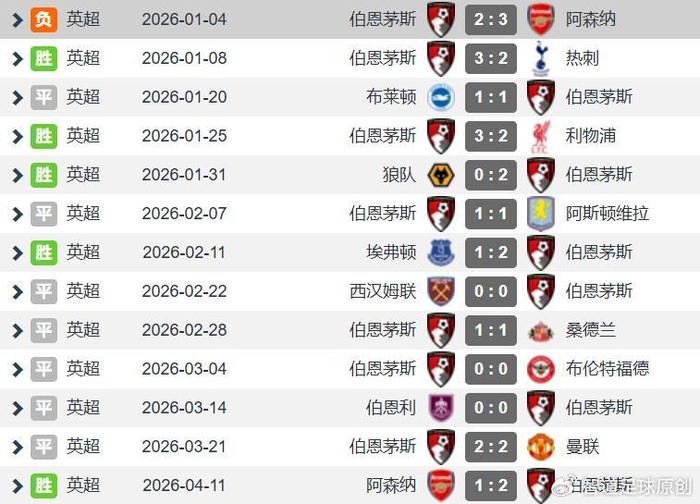Image resolution: width=700 pixels, height=504 pixels.
Task: Click the green 胜 badge on 2026-01-08
Action: click(x=44, y=58)
